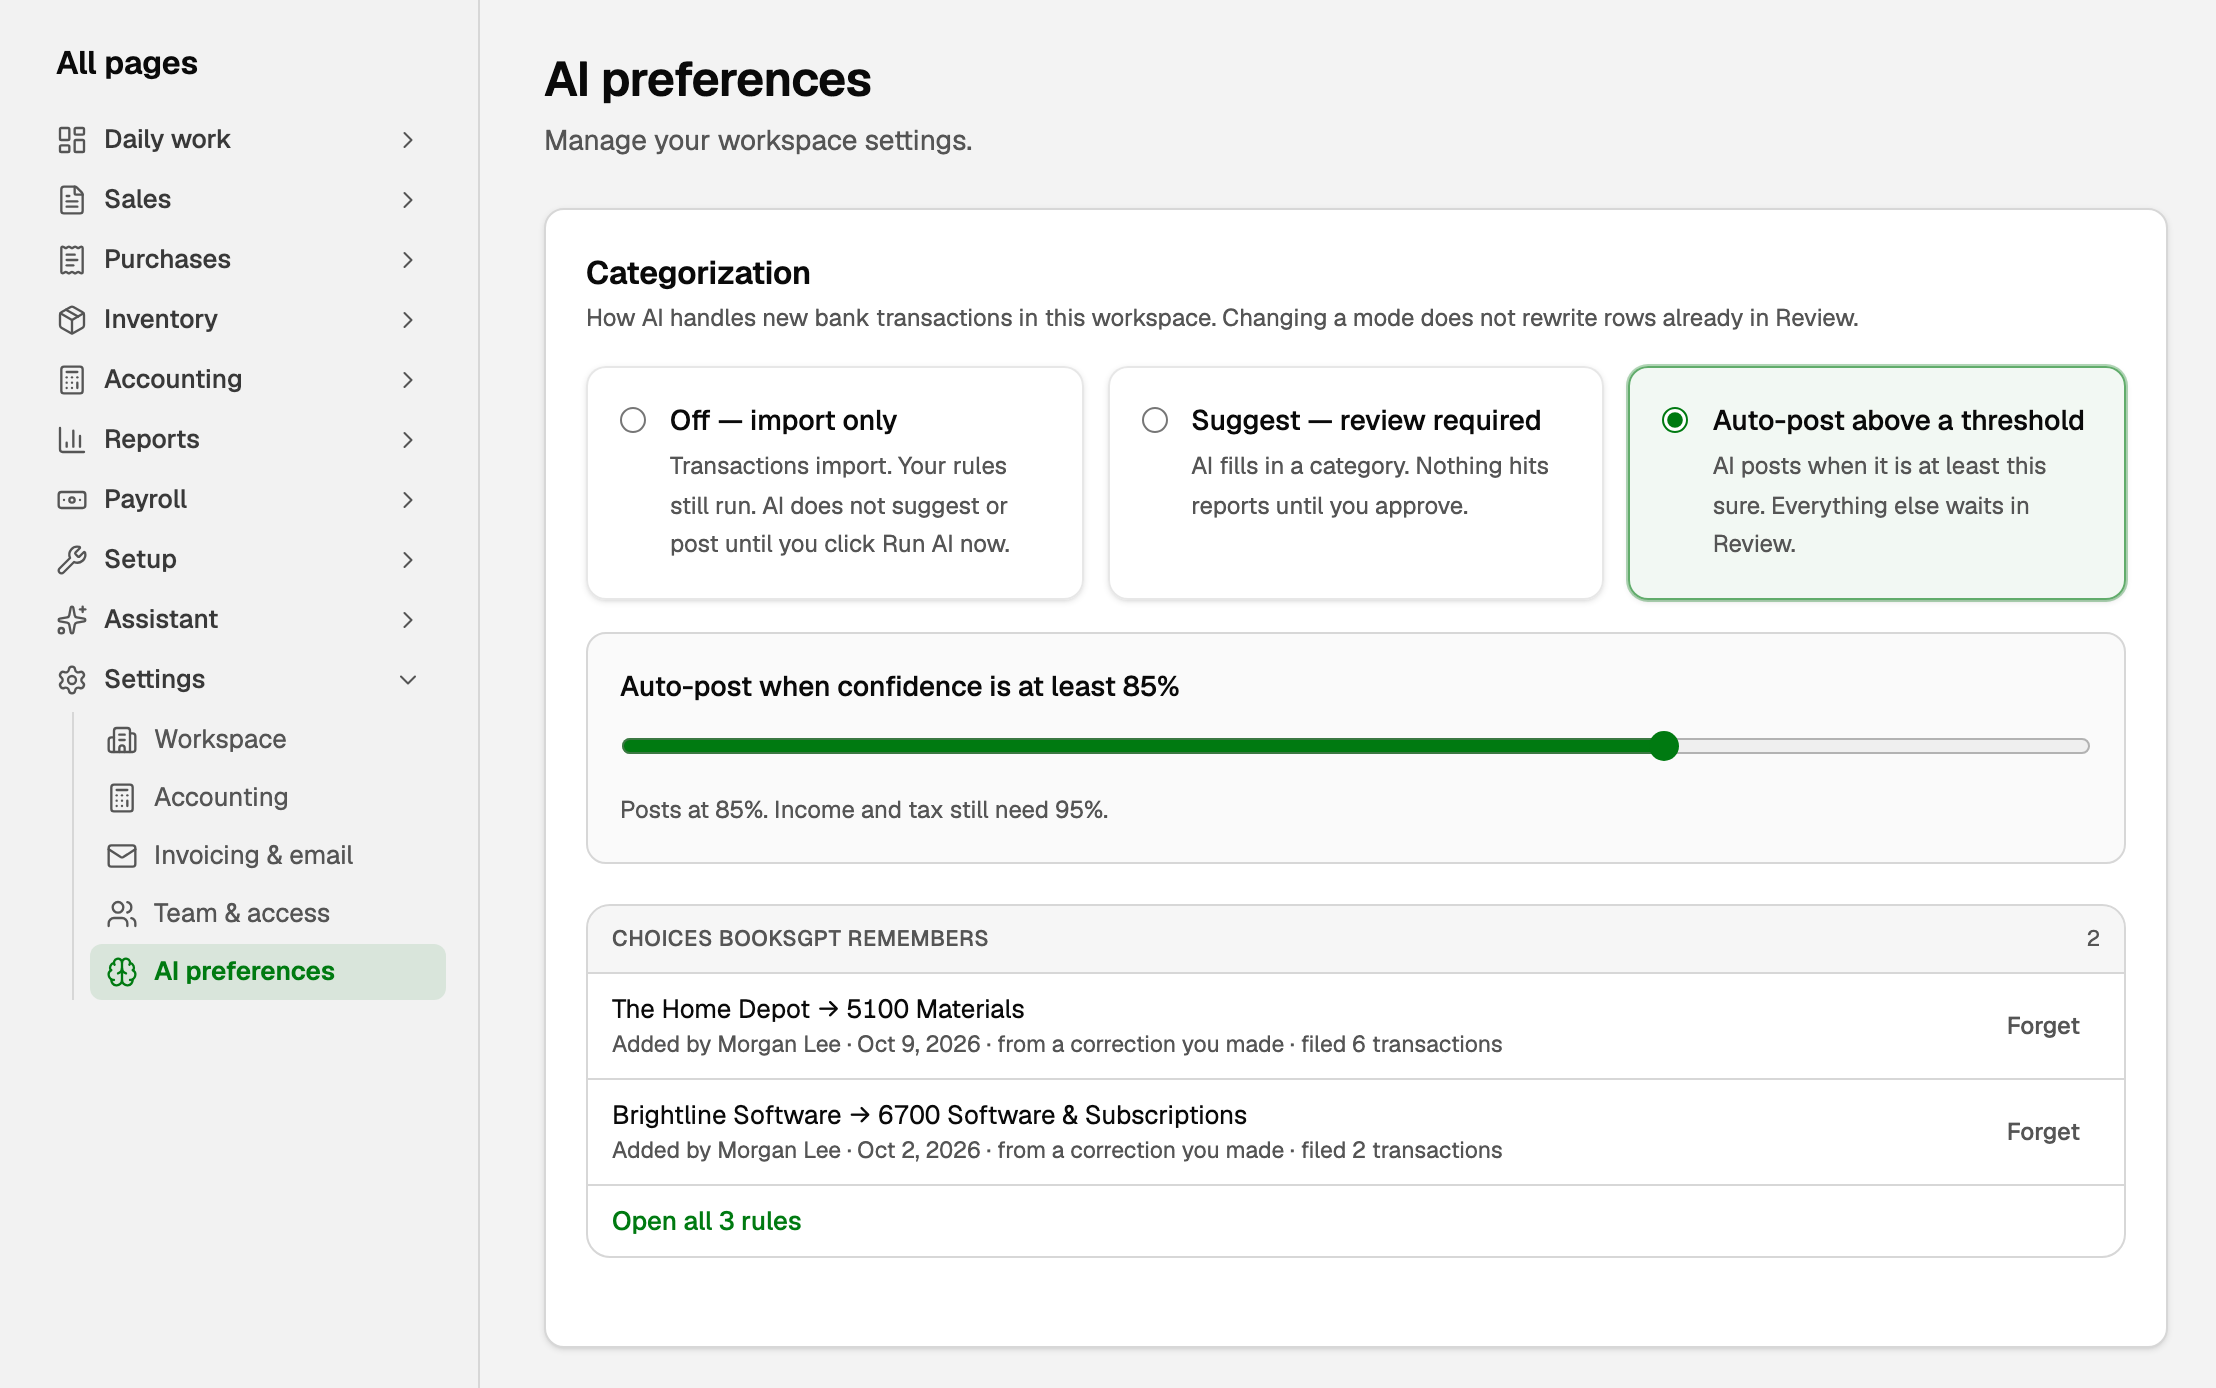Open the Assistant menu item
The image size is (2216, 1388).
[237, 620]
